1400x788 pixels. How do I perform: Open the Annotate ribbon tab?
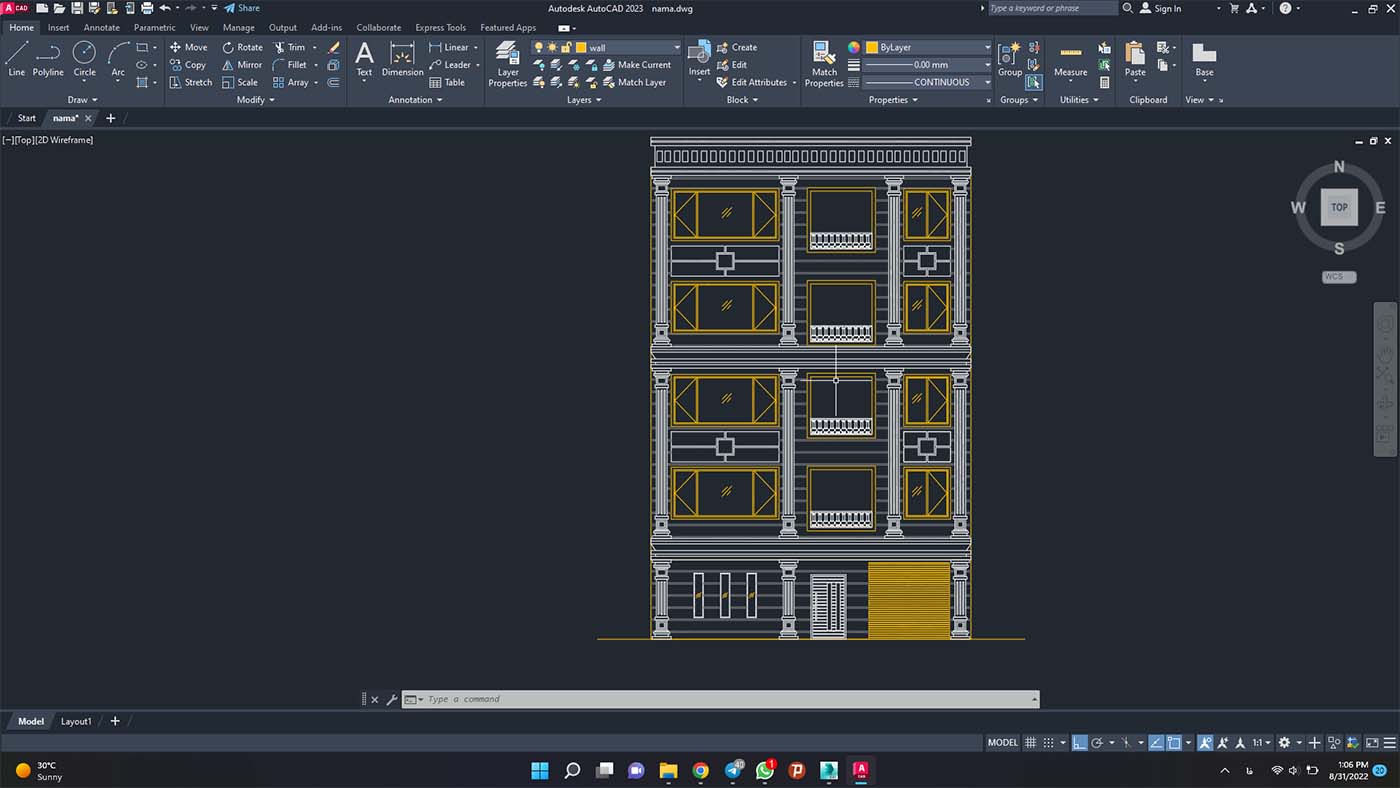pyautogui.click(x=102, y=28)
